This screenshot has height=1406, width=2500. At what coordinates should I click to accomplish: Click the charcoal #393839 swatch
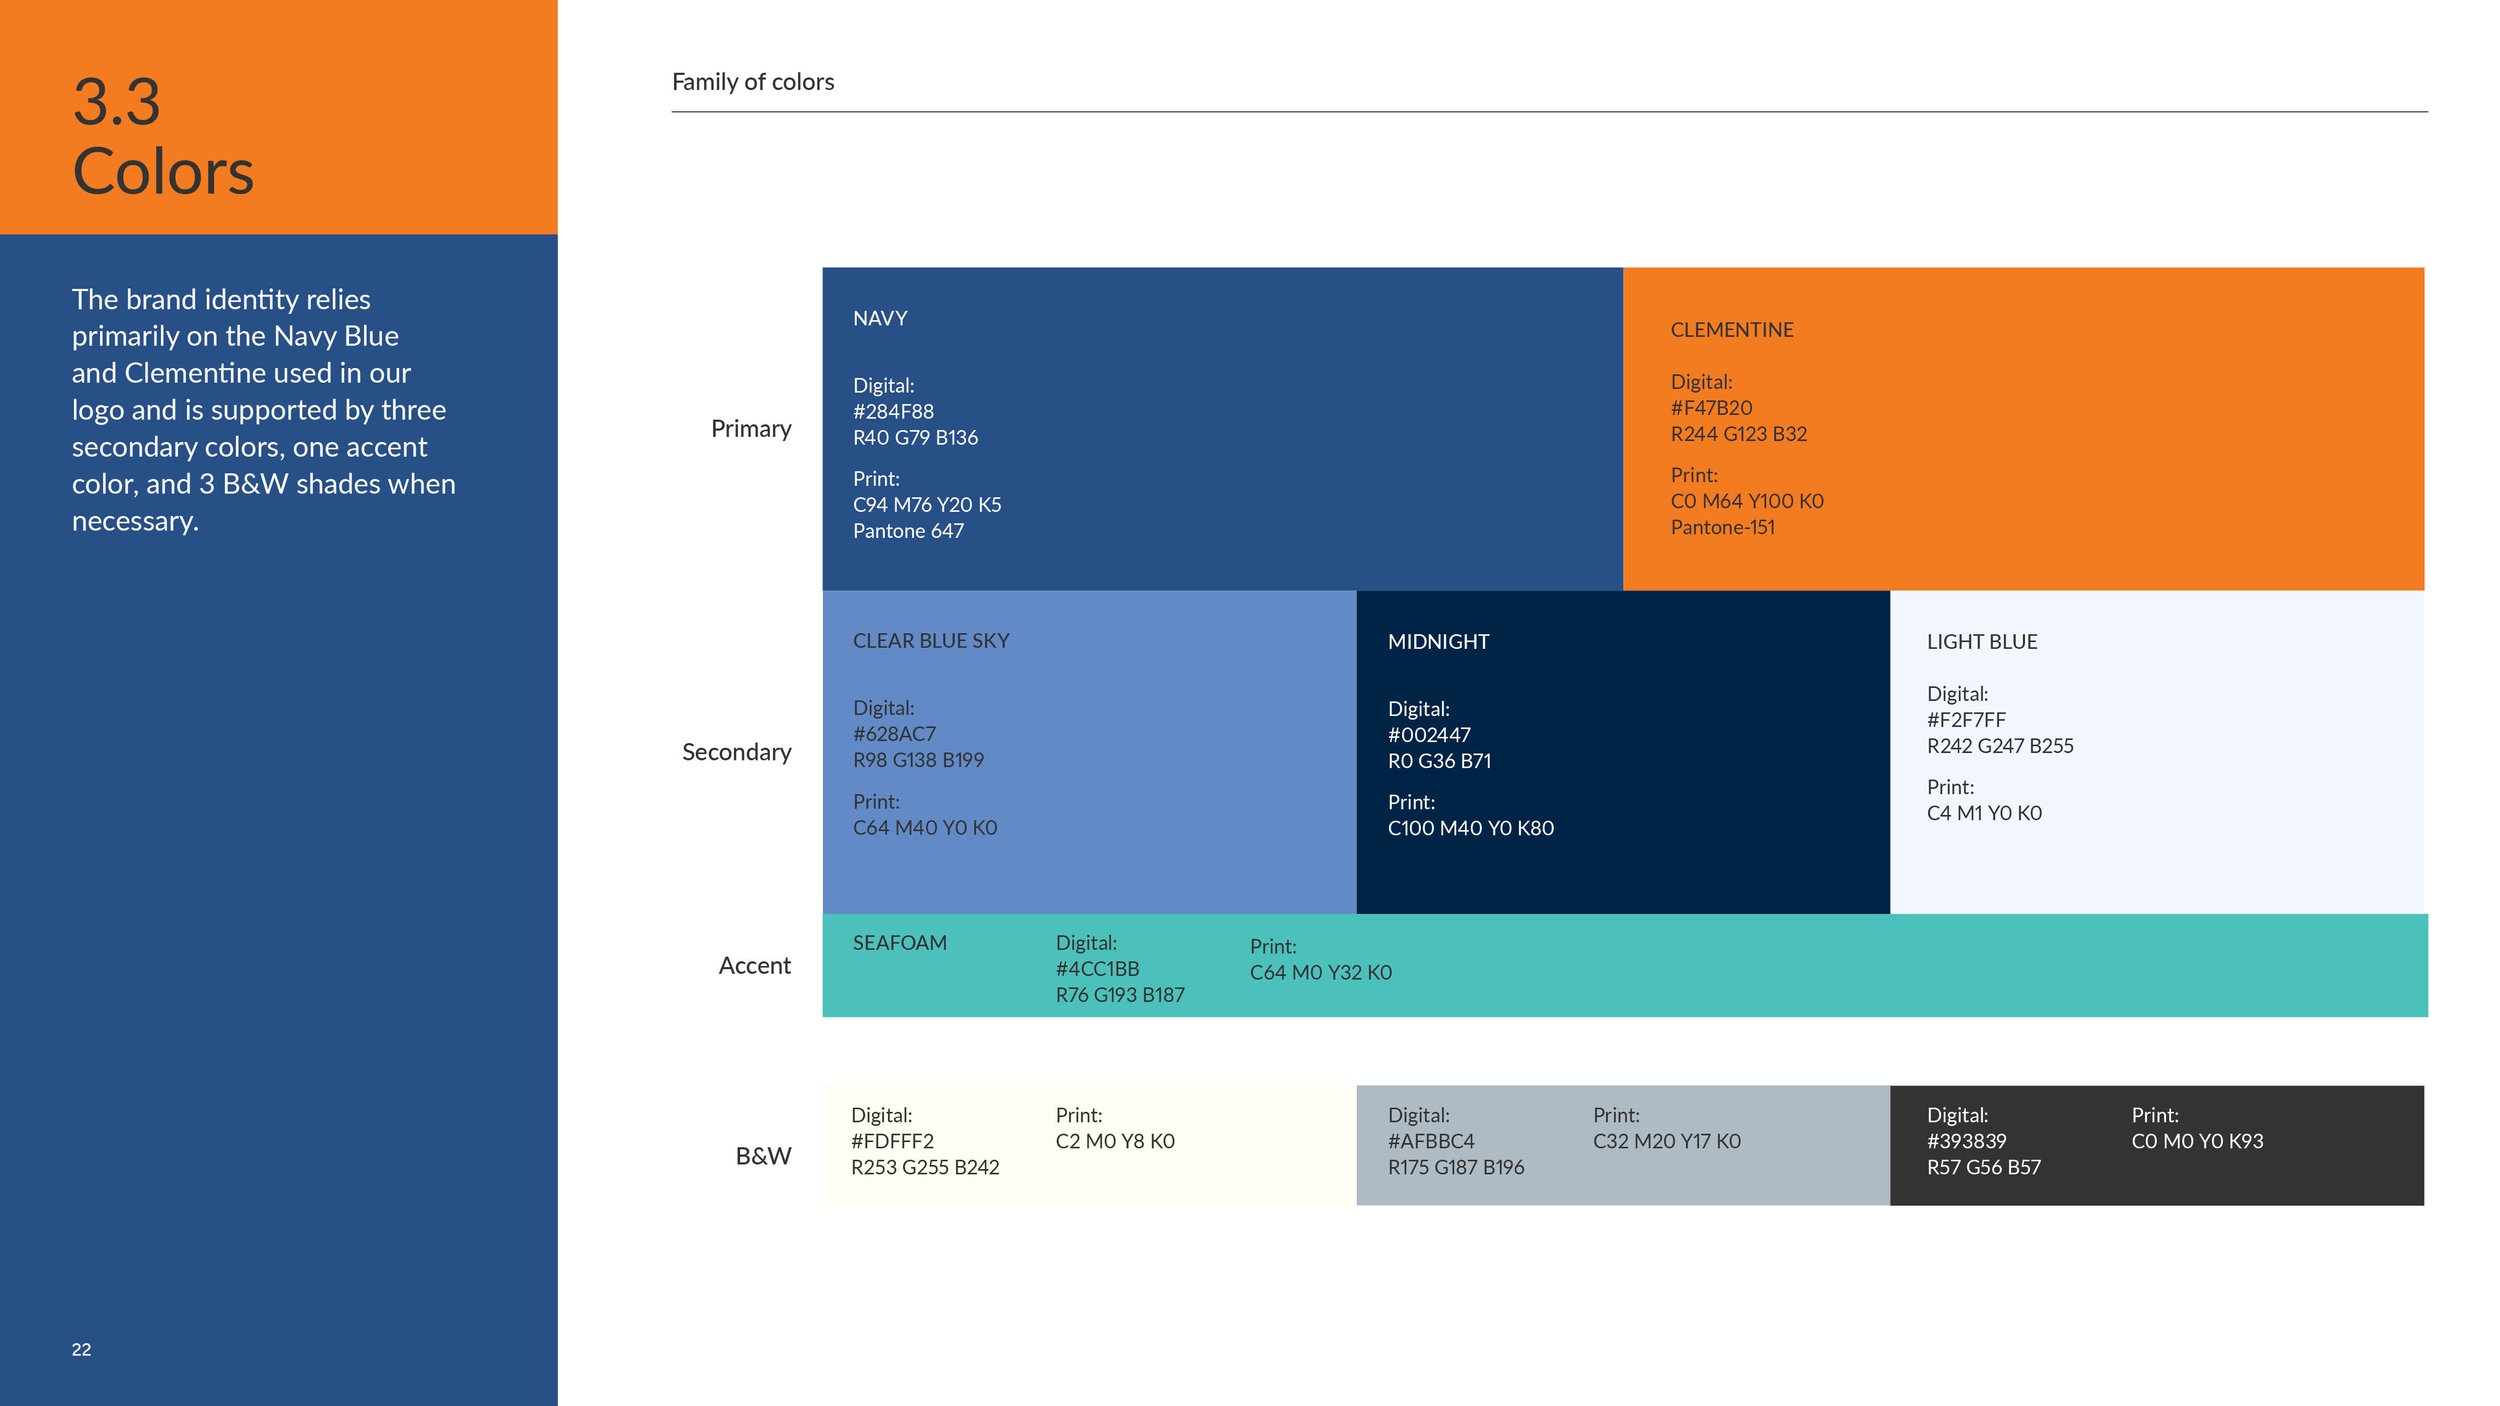pyautogui.click(x=2157, y=1145)
